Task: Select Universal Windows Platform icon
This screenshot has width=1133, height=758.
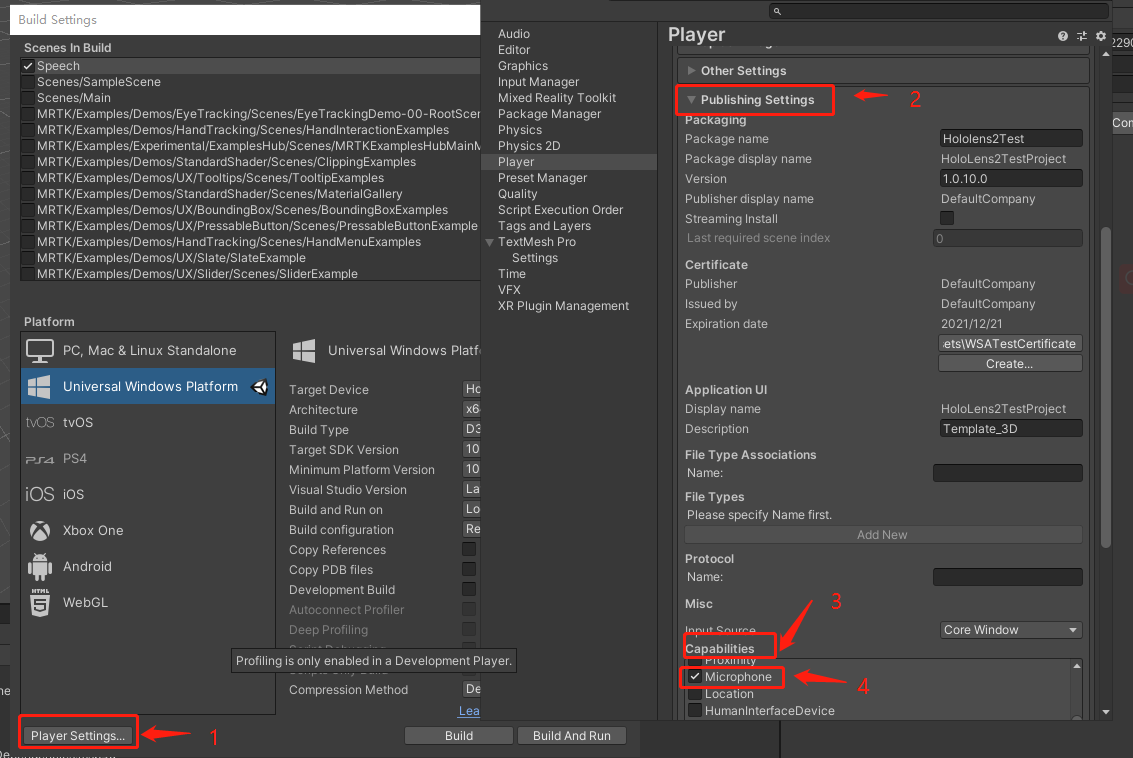Action: (x=39, y=387)
